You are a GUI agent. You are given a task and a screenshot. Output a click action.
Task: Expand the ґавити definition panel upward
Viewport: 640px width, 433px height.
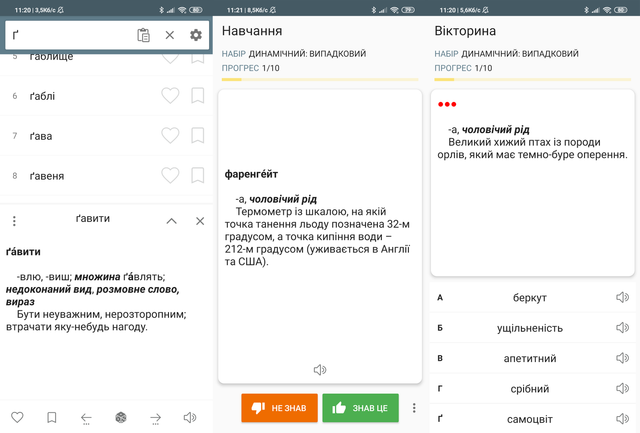[x=171, y=220]
